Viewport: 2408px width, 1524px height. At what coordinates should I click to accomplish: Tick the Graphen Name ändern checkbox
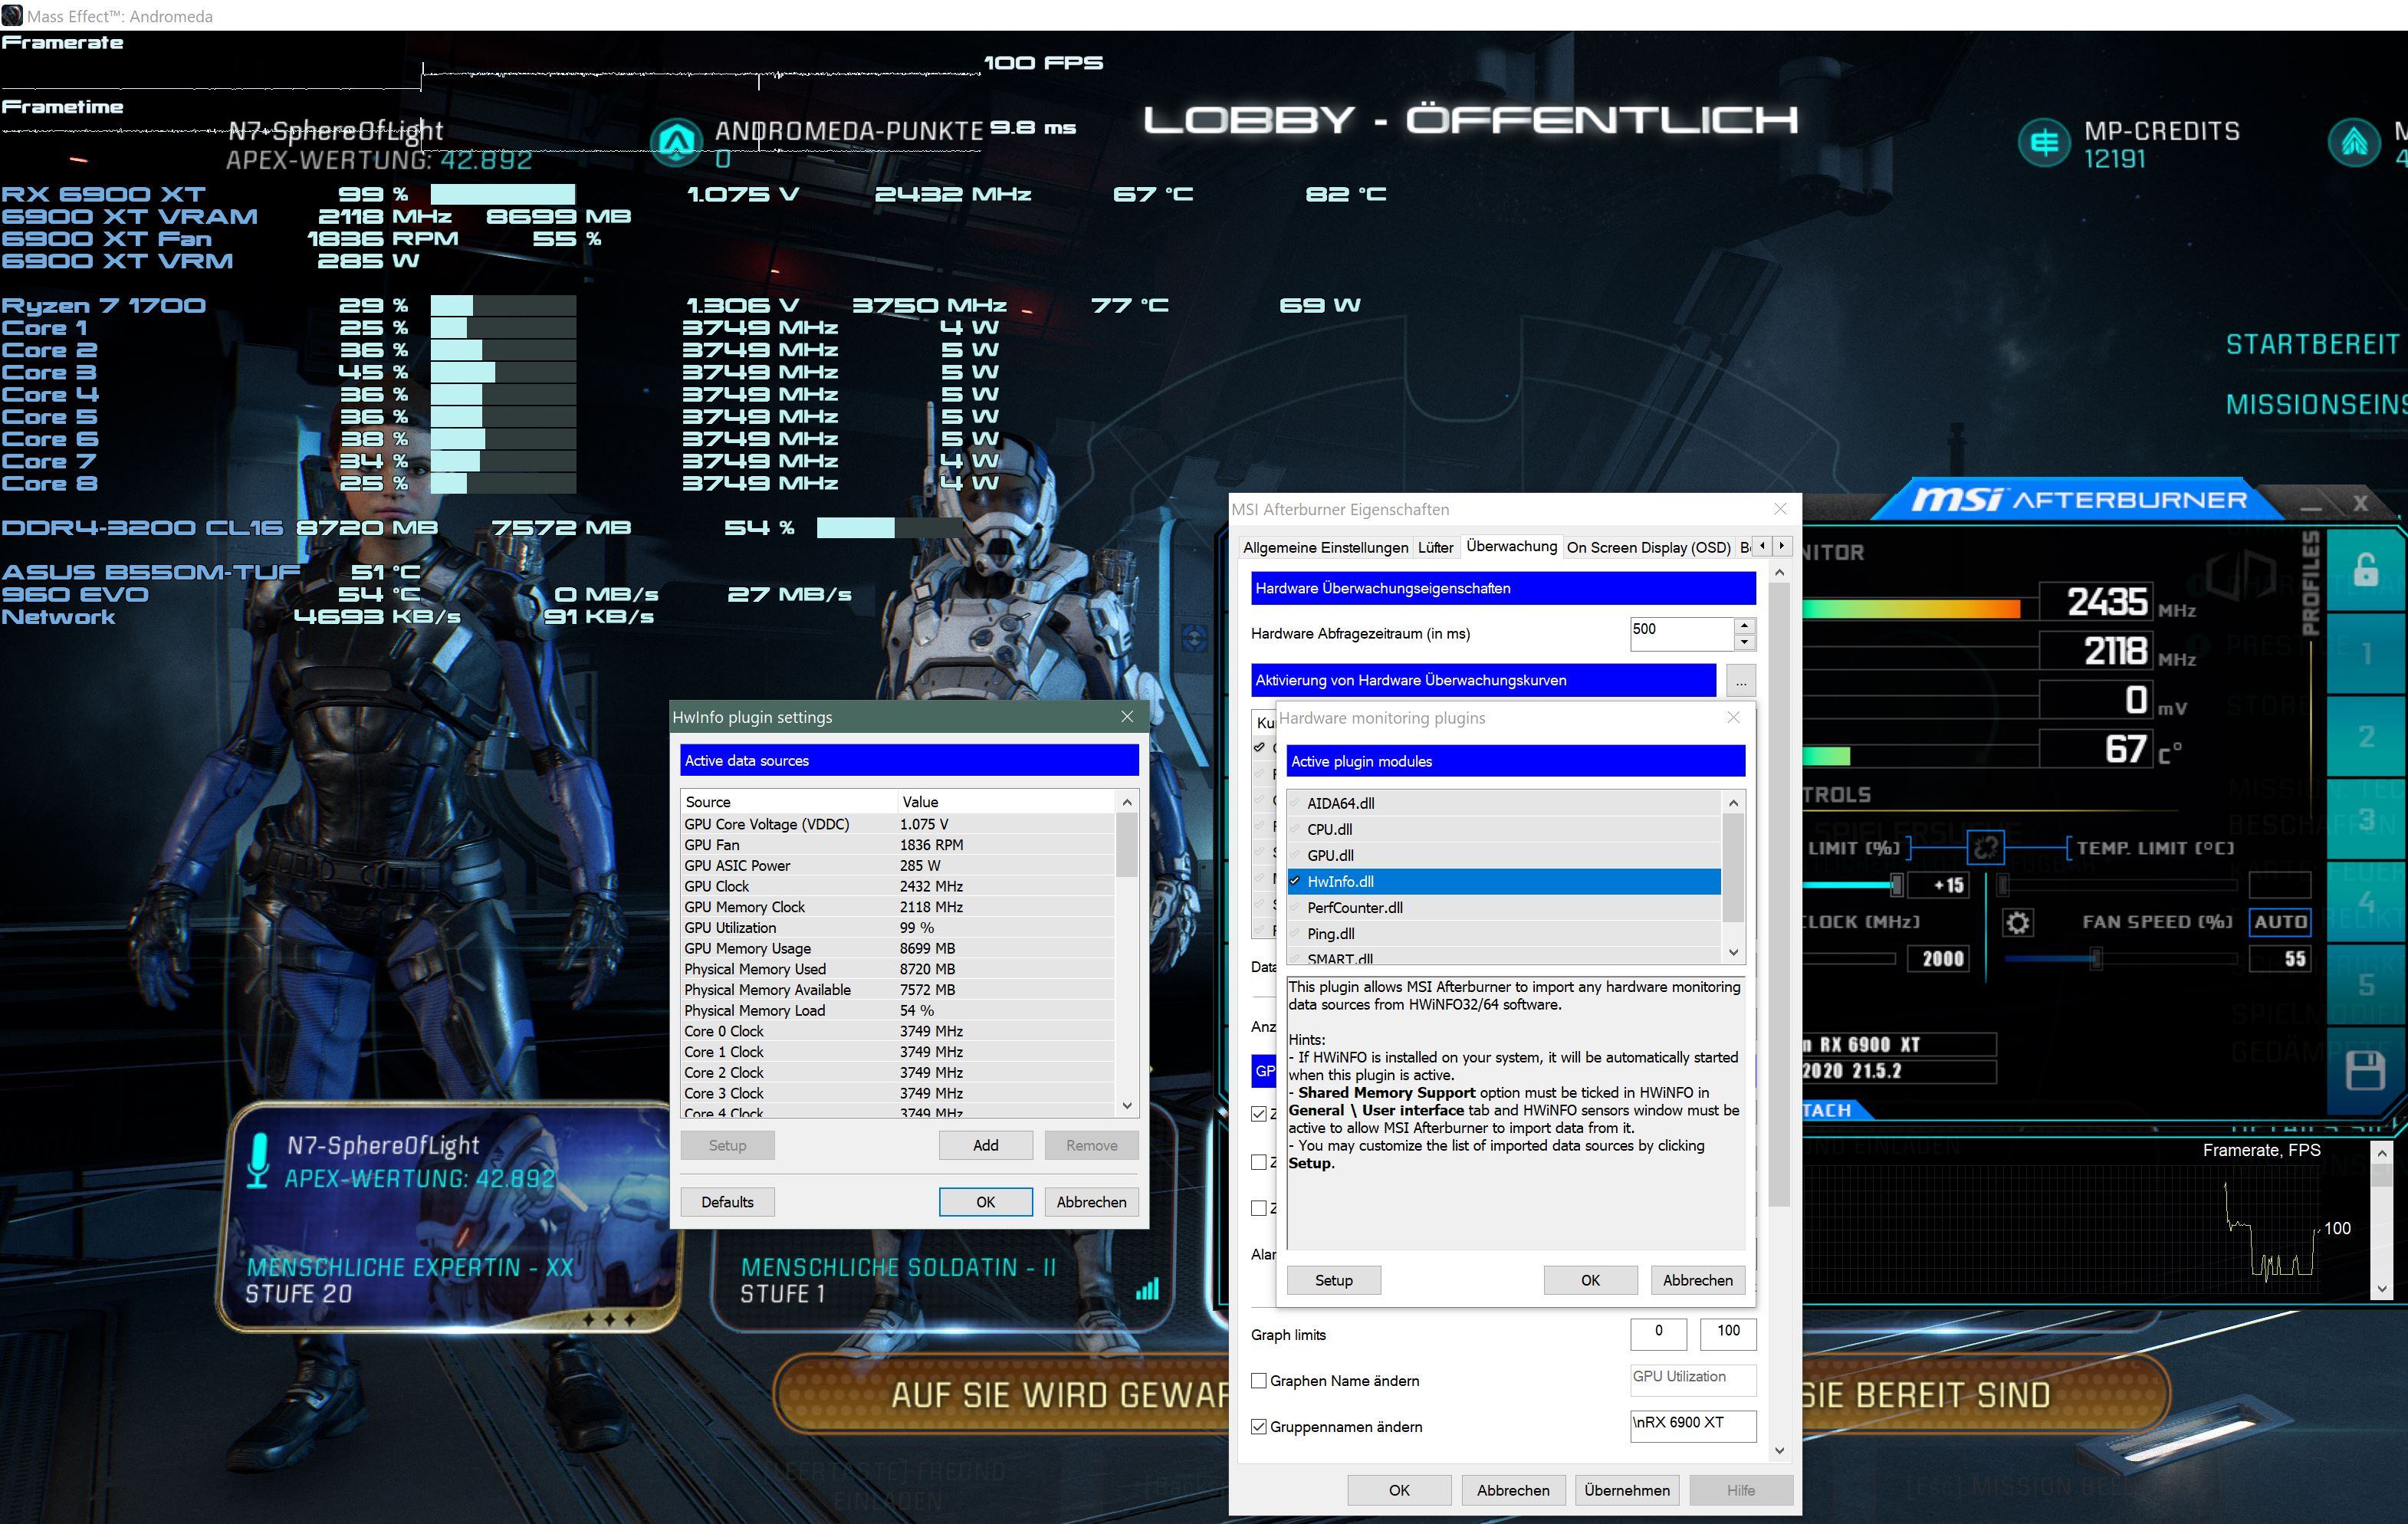click(1259, 1381)
